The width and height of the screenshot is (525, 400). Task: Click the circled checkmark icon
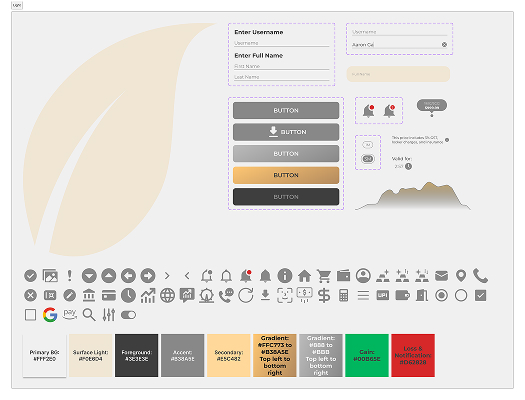tap(30, 276)
